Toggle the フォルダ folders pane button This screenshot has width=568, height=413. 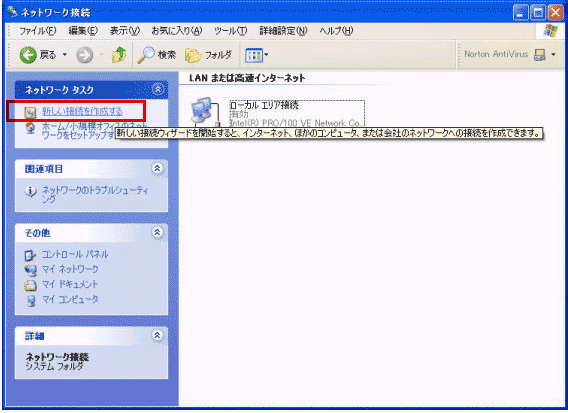coord(208,55)
